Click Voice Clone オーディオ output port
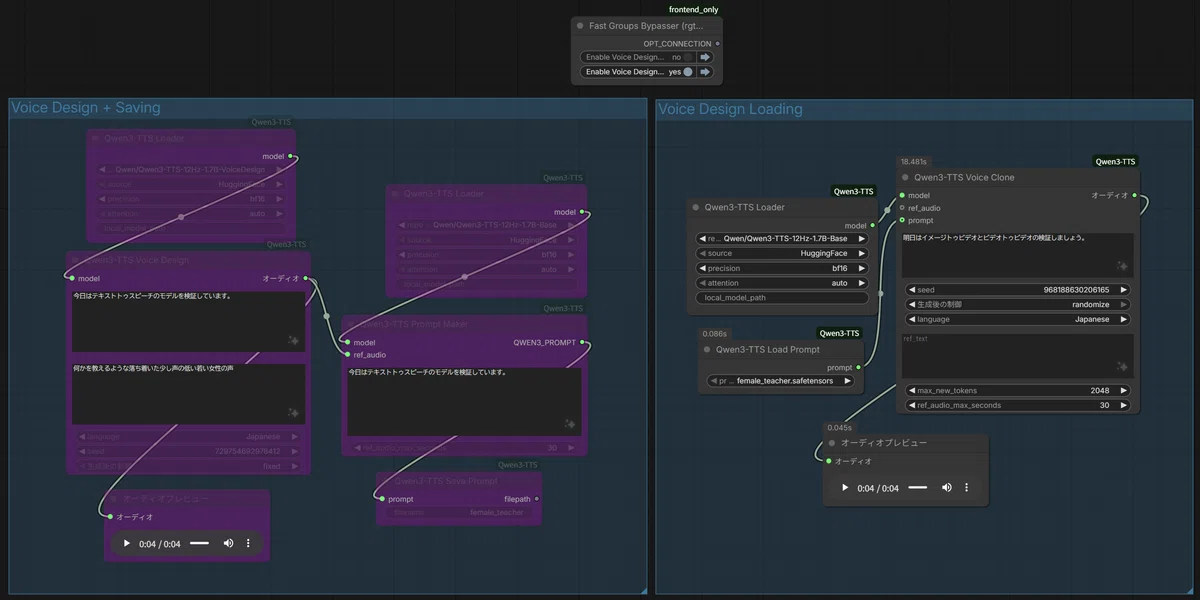 point(1136,196)
